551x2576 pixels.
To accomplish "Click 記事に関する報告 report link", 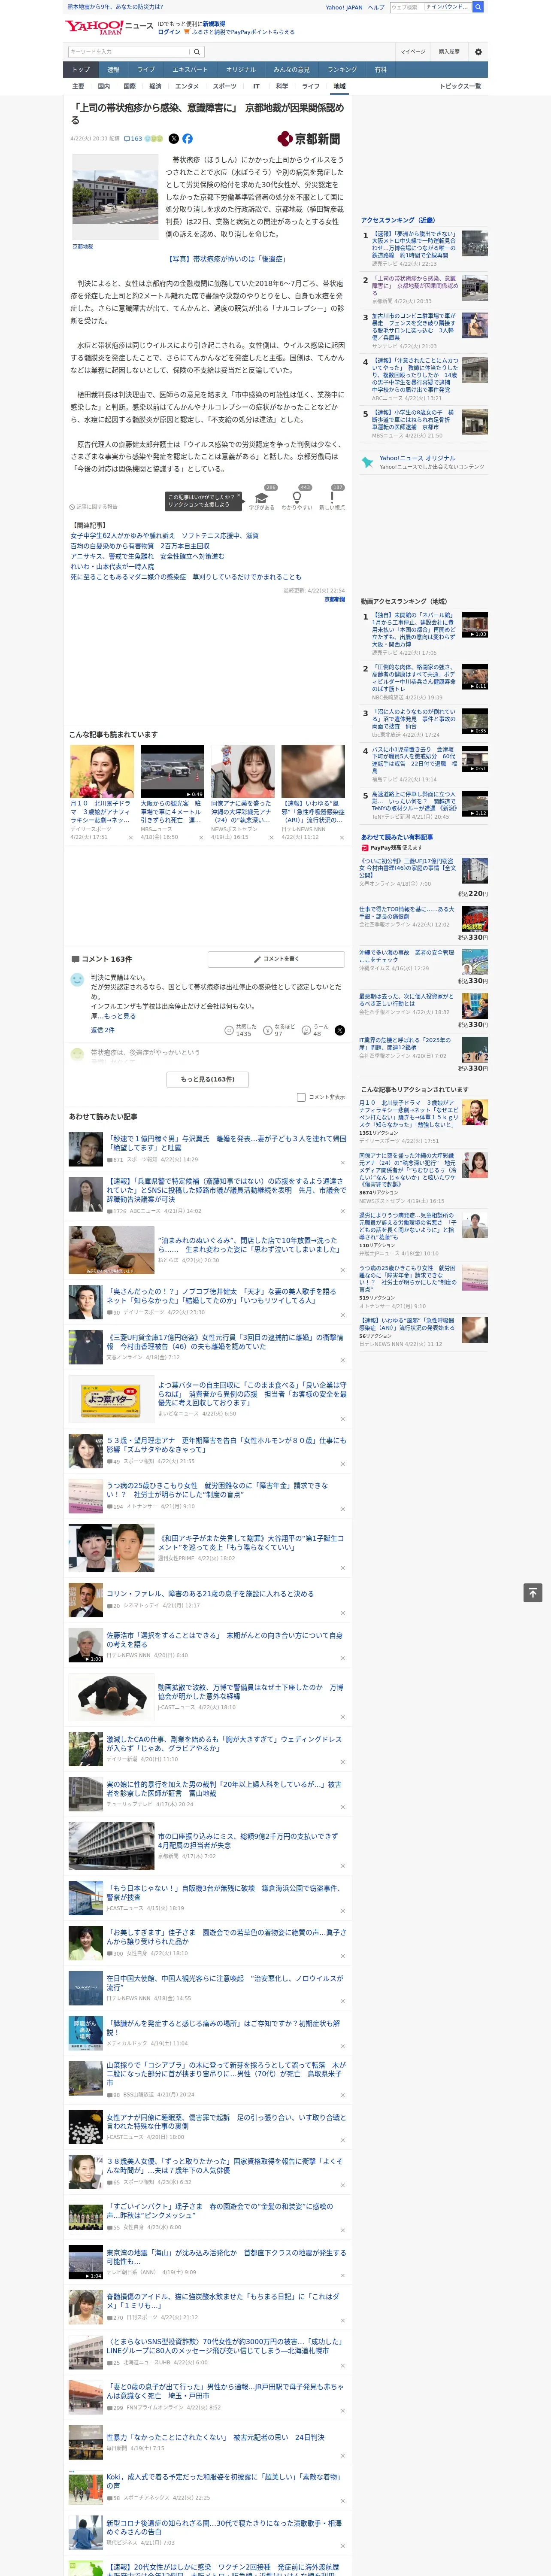I will [93, 507].
